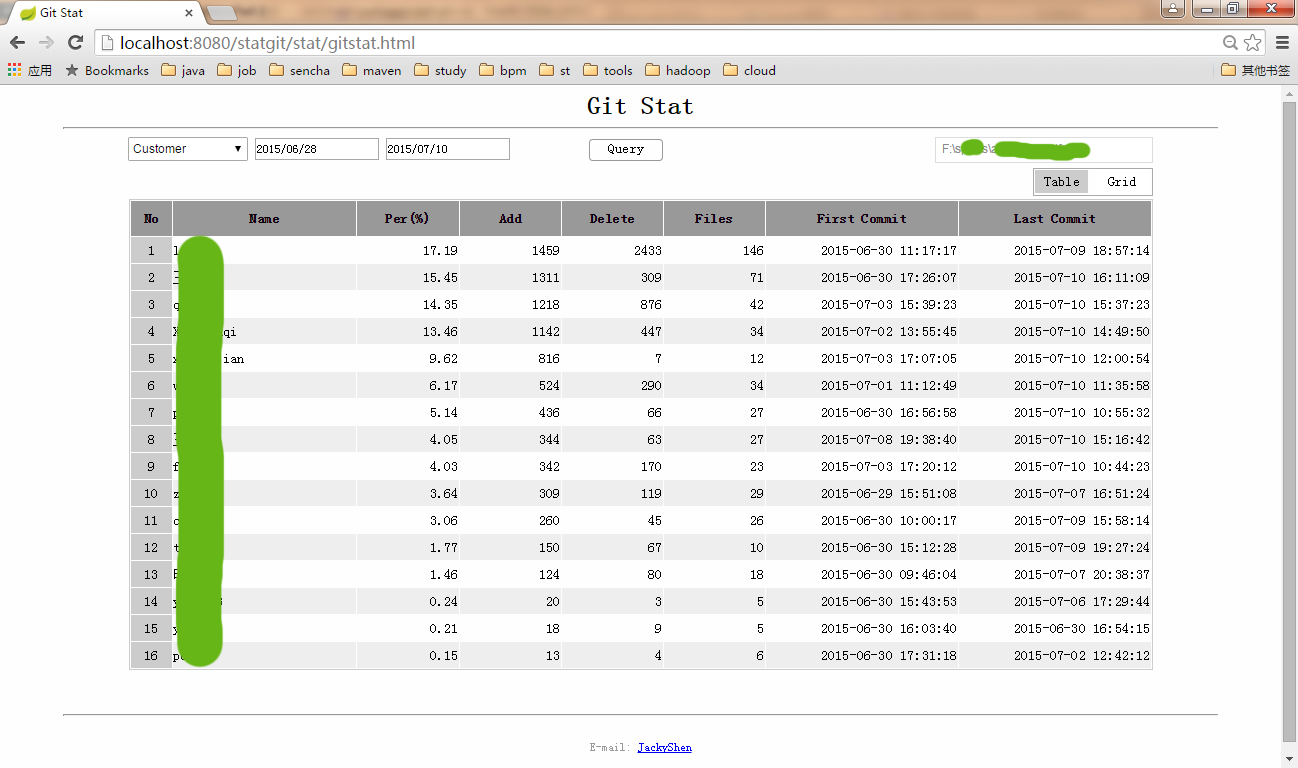
Task: Click the Per(%) column header
Action: click(407, 219)
